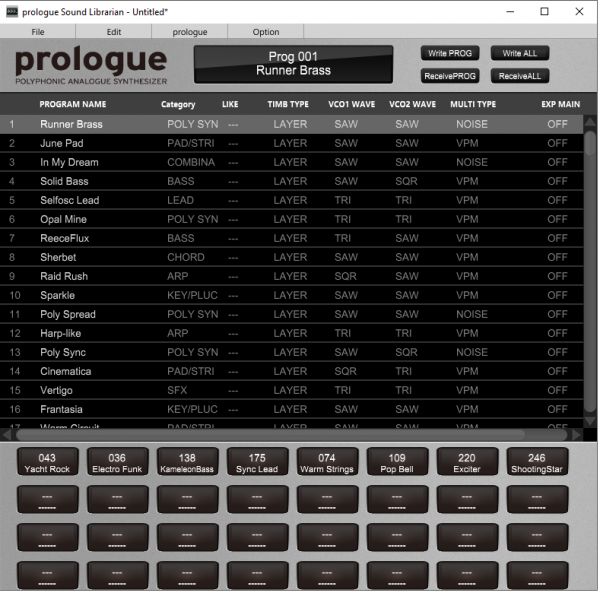This screenshot has width=600, height=593.
Task: Click the CHORD category of Sherbet
Action: [186, 257]
